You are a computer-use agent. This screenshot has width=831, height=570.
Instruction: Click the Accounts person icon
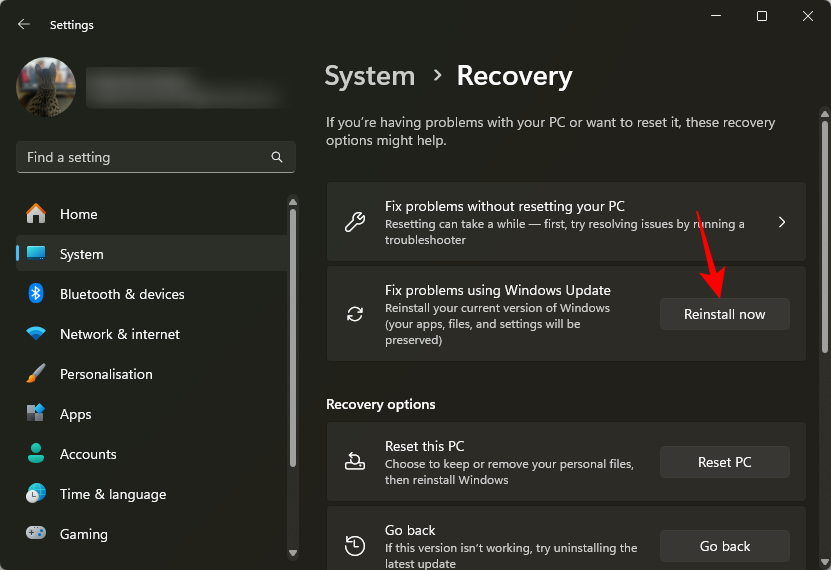click(x=36, y=454)
